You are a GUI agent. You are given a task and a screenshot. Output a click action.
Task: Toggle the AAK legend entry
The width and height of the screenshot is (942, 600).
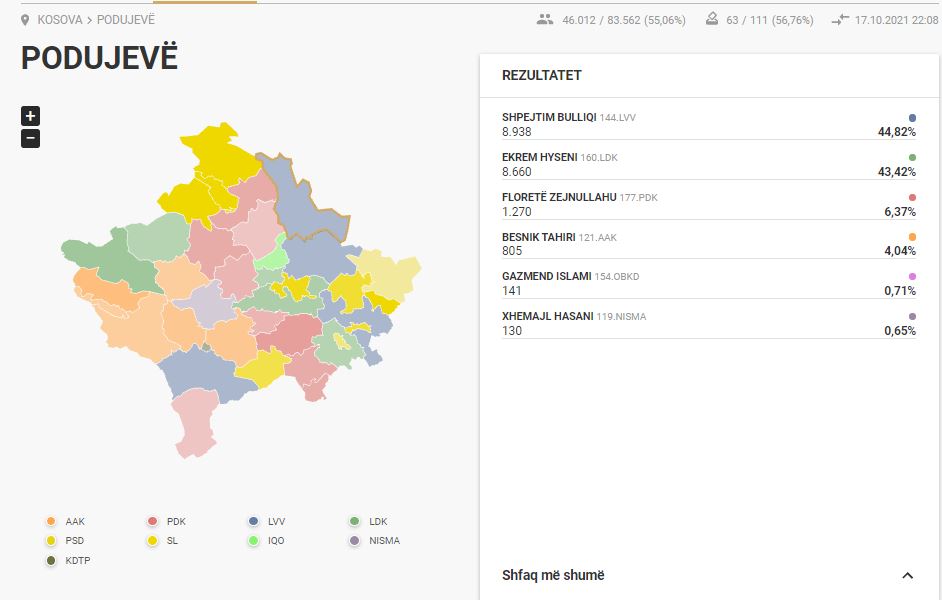click(x=66, y=521)
